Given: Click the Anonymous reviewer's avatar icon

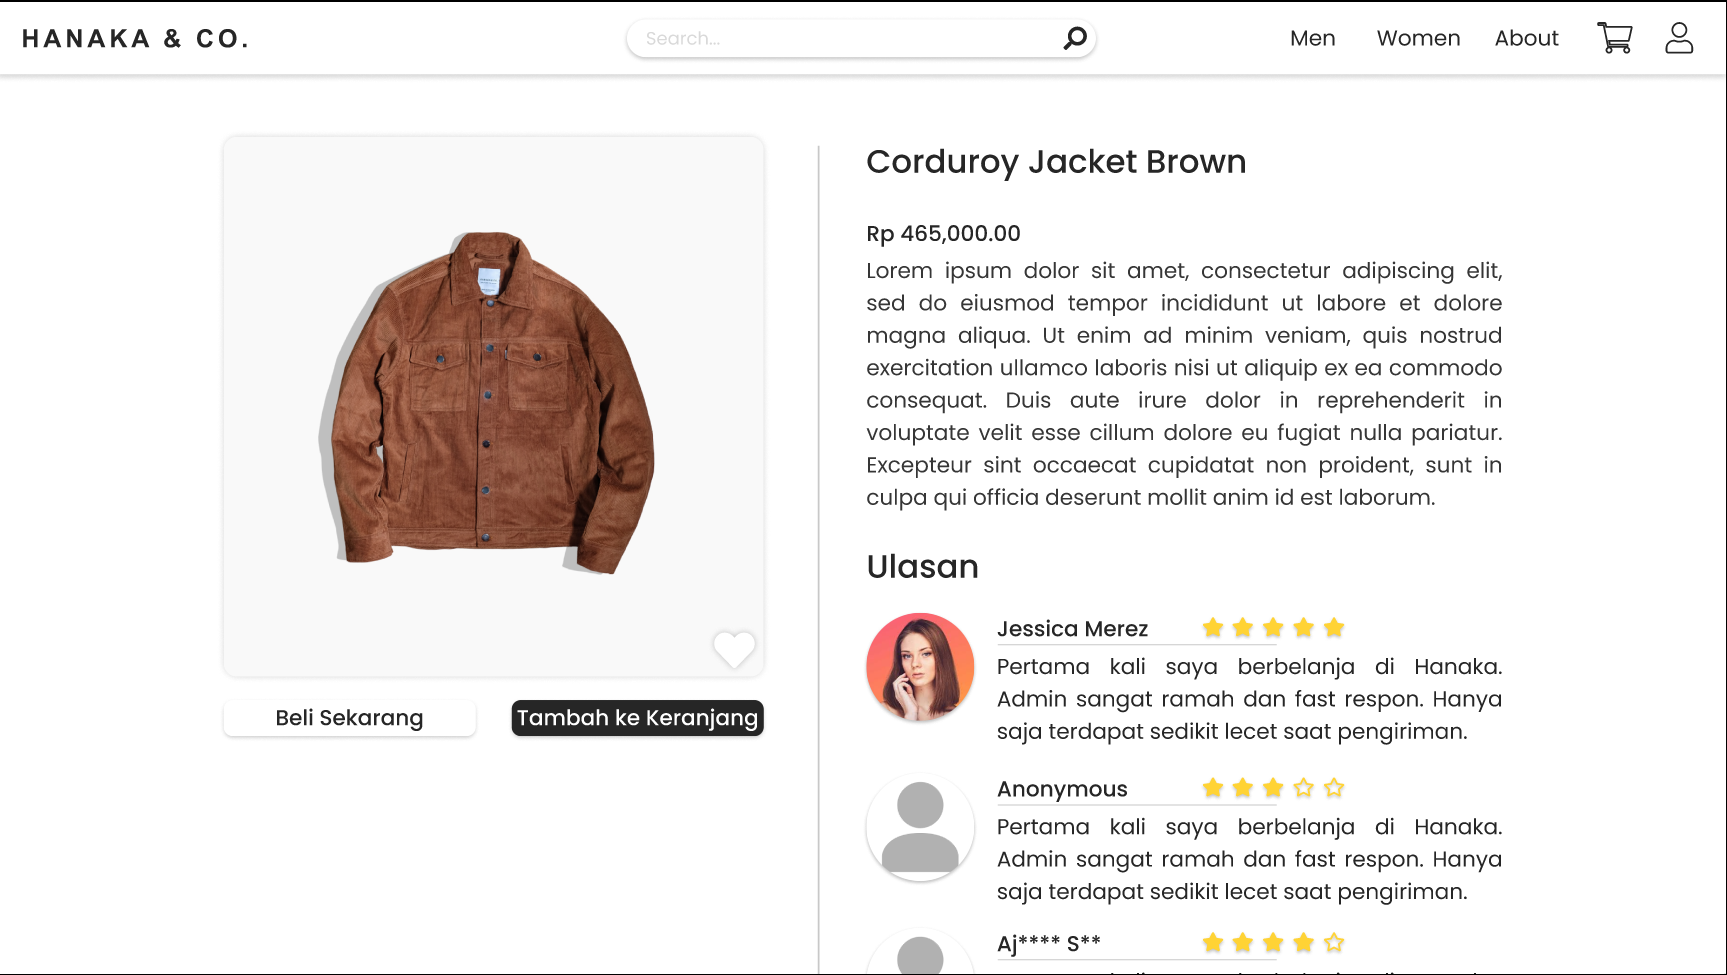Looking at the screenshot, I should coord(920,827).
